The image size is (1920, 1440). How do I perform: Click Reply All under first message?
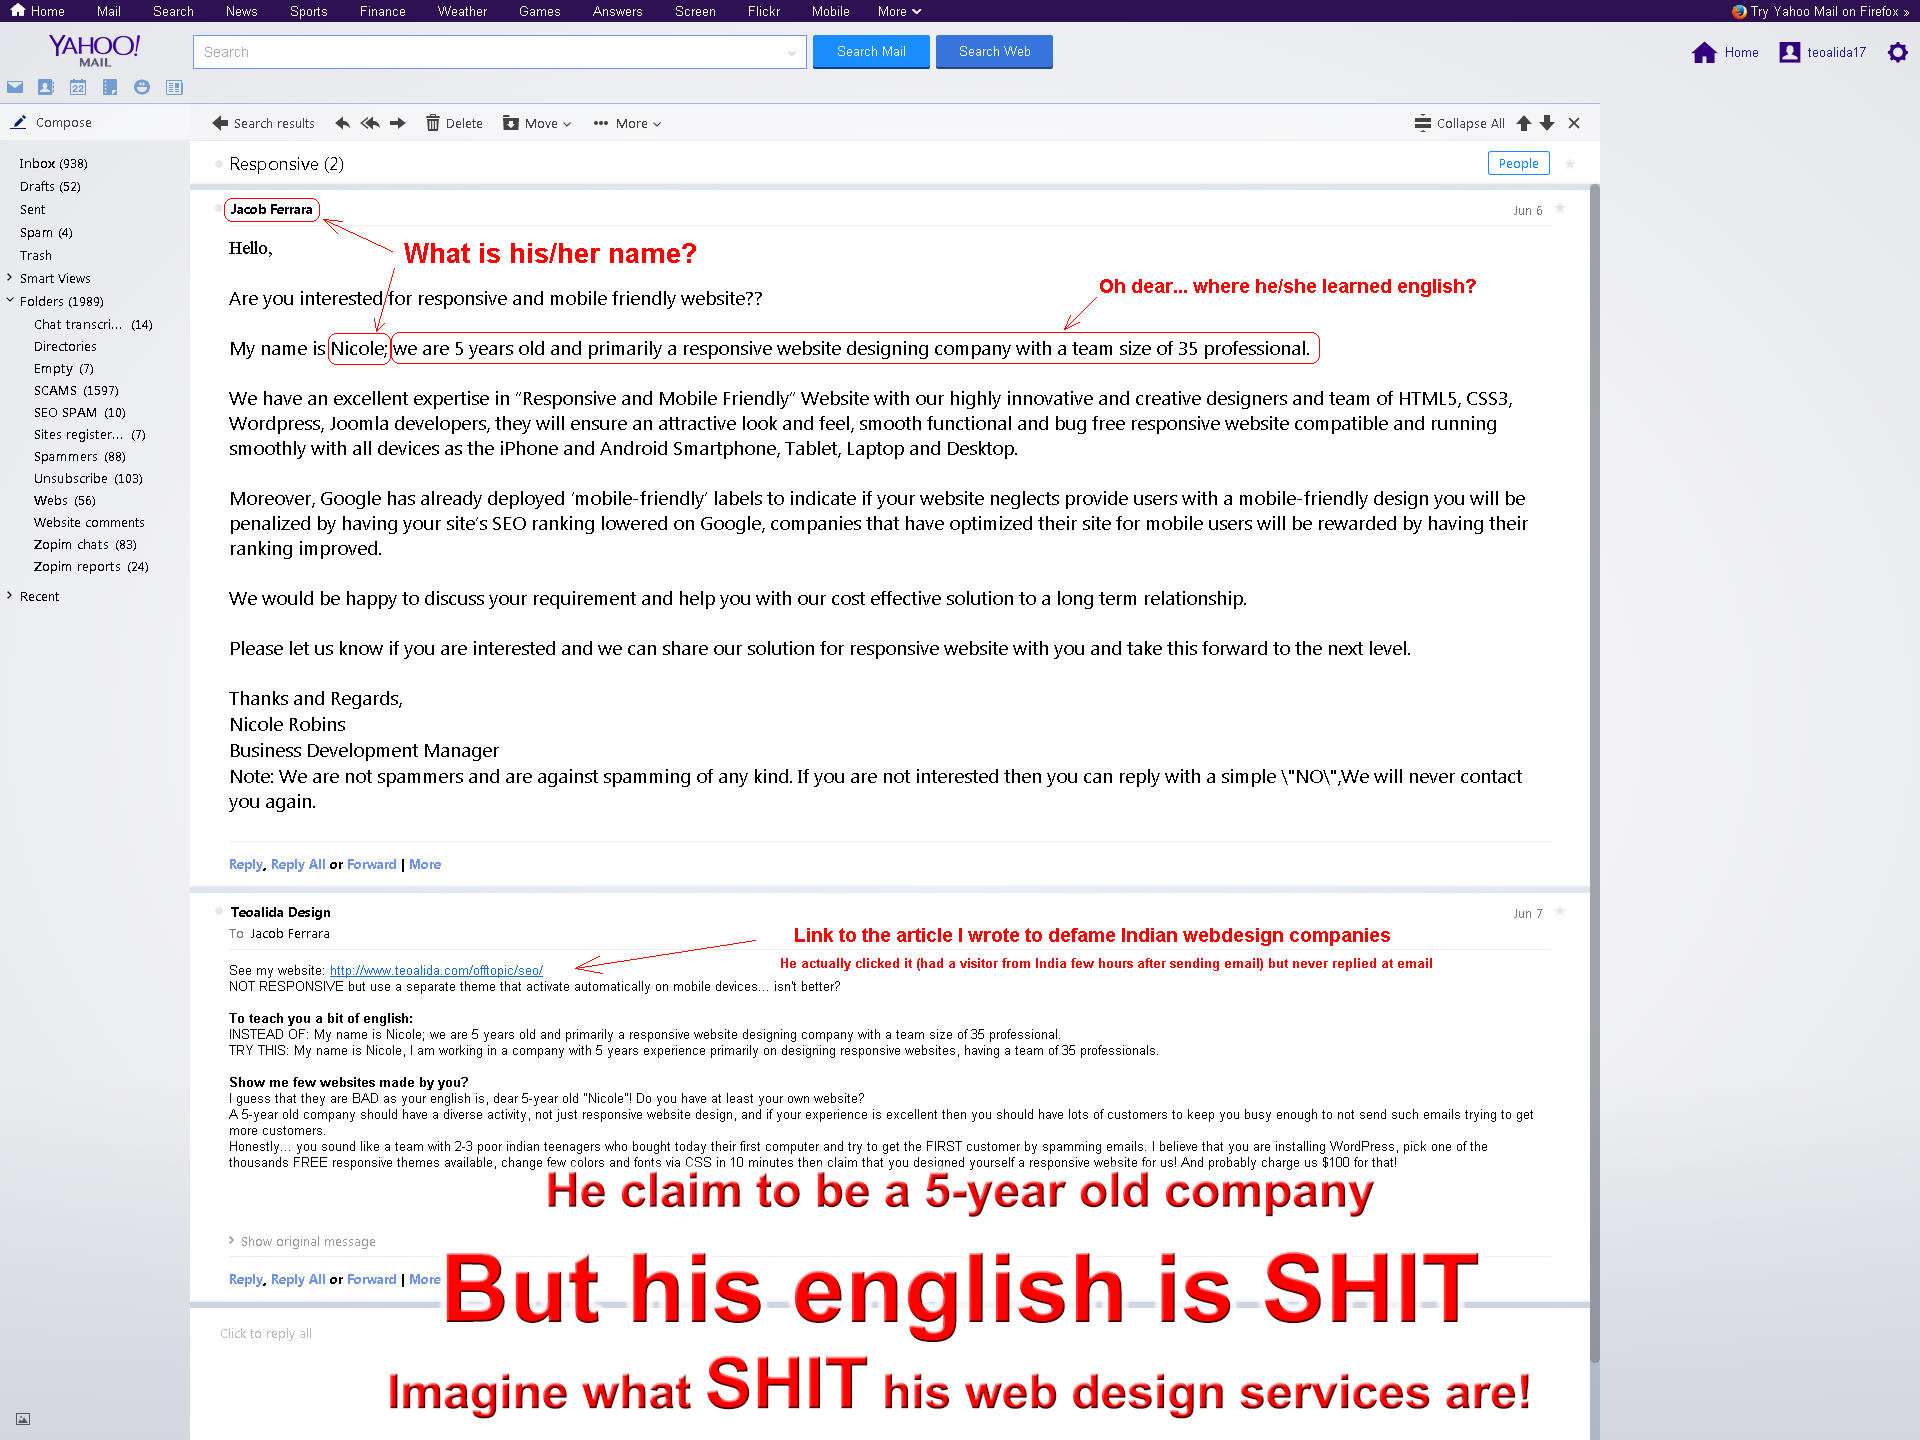coord(298,864)
